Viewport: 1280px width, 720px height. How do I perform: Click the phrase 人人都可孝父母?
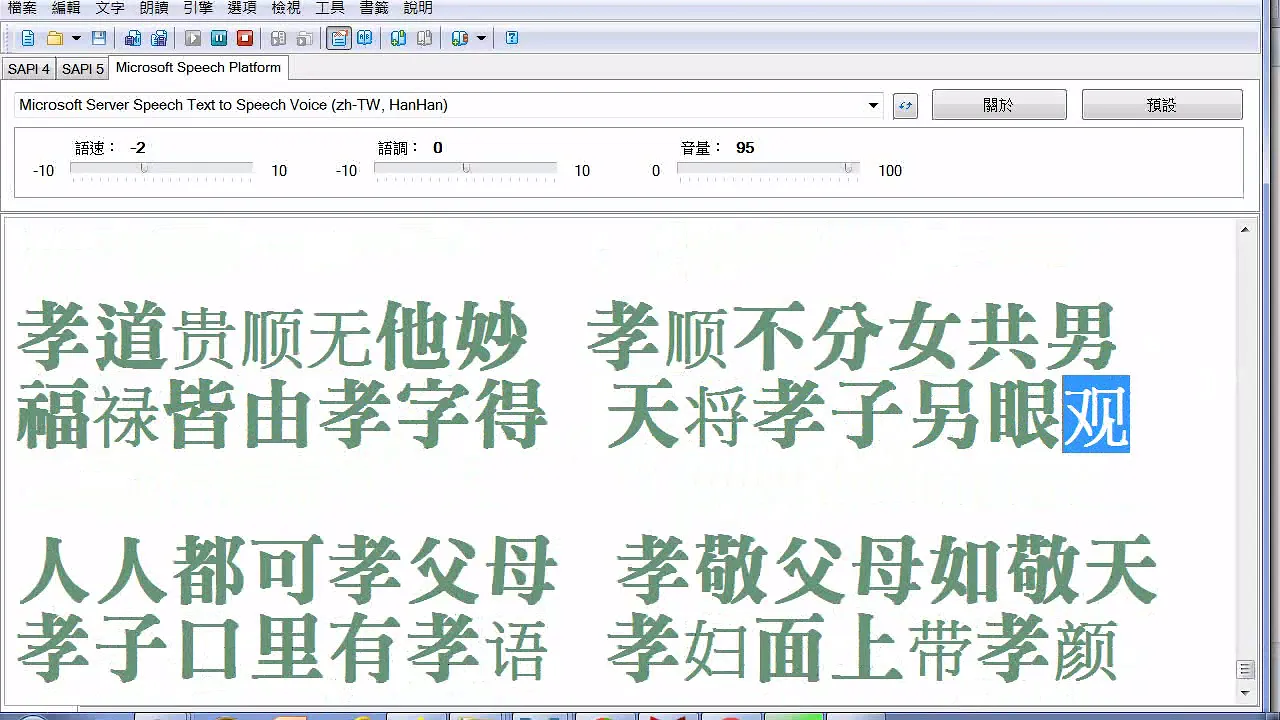point(287,570)
